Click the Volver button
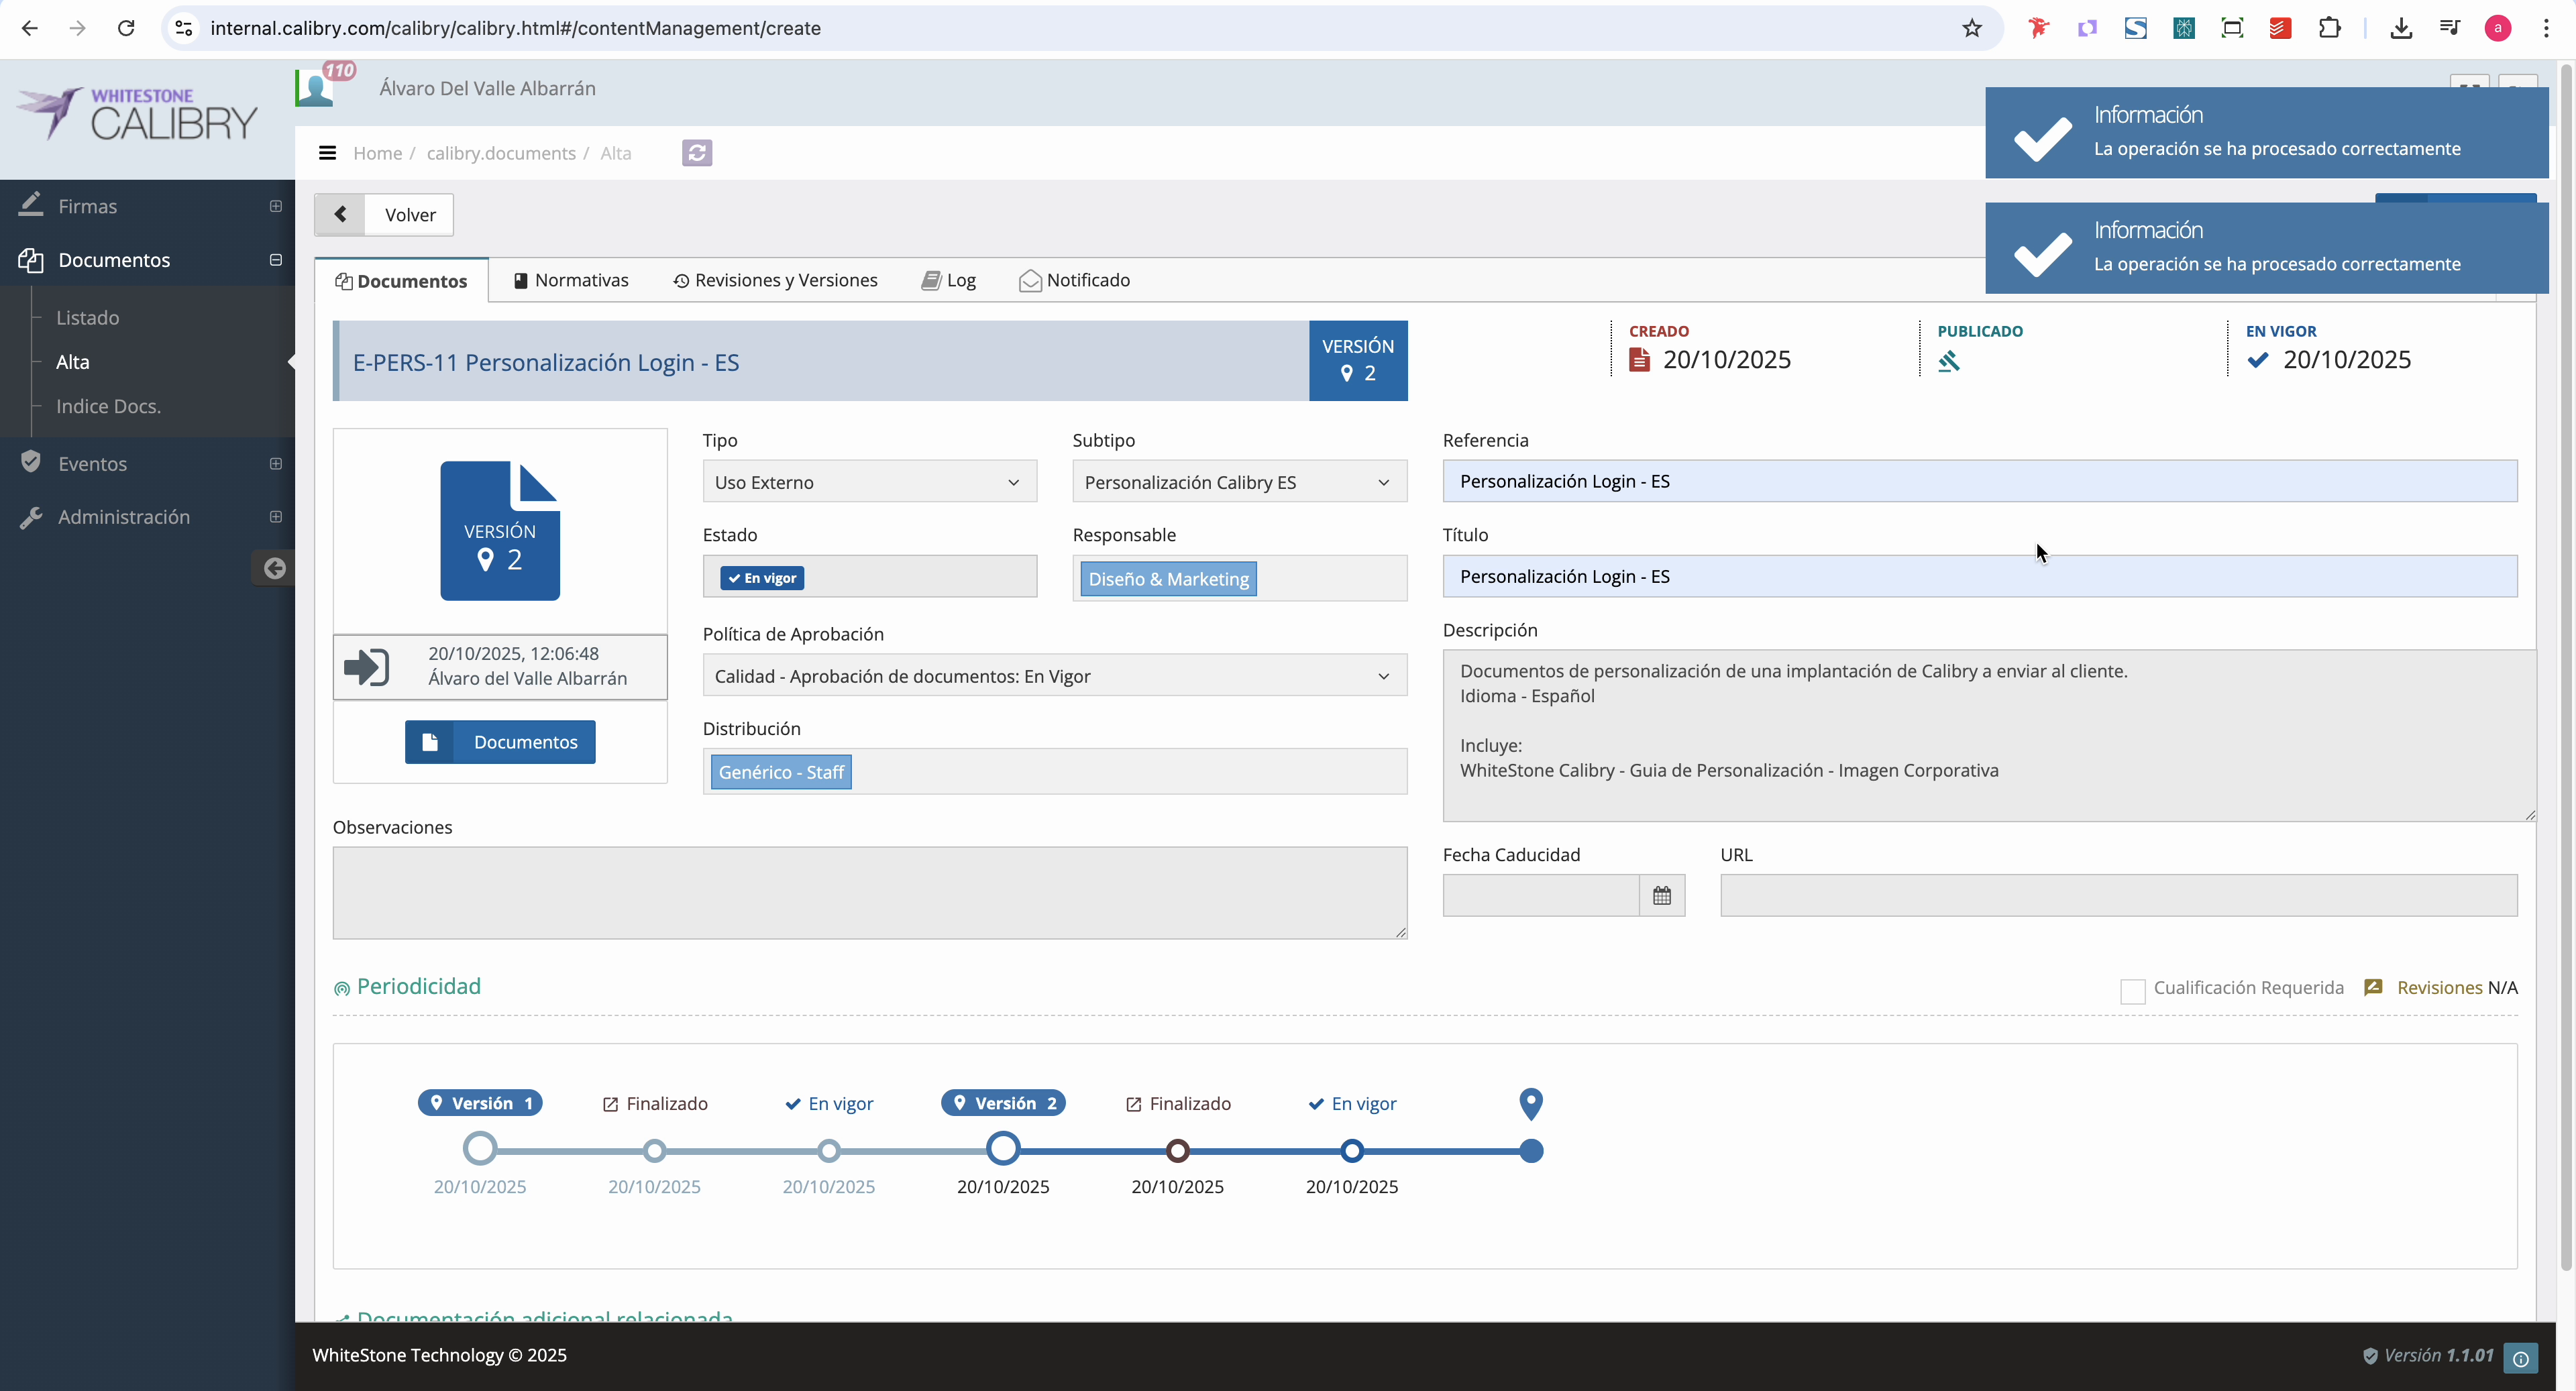This screenshot has width=2576, height=1391. pos(410,214)
